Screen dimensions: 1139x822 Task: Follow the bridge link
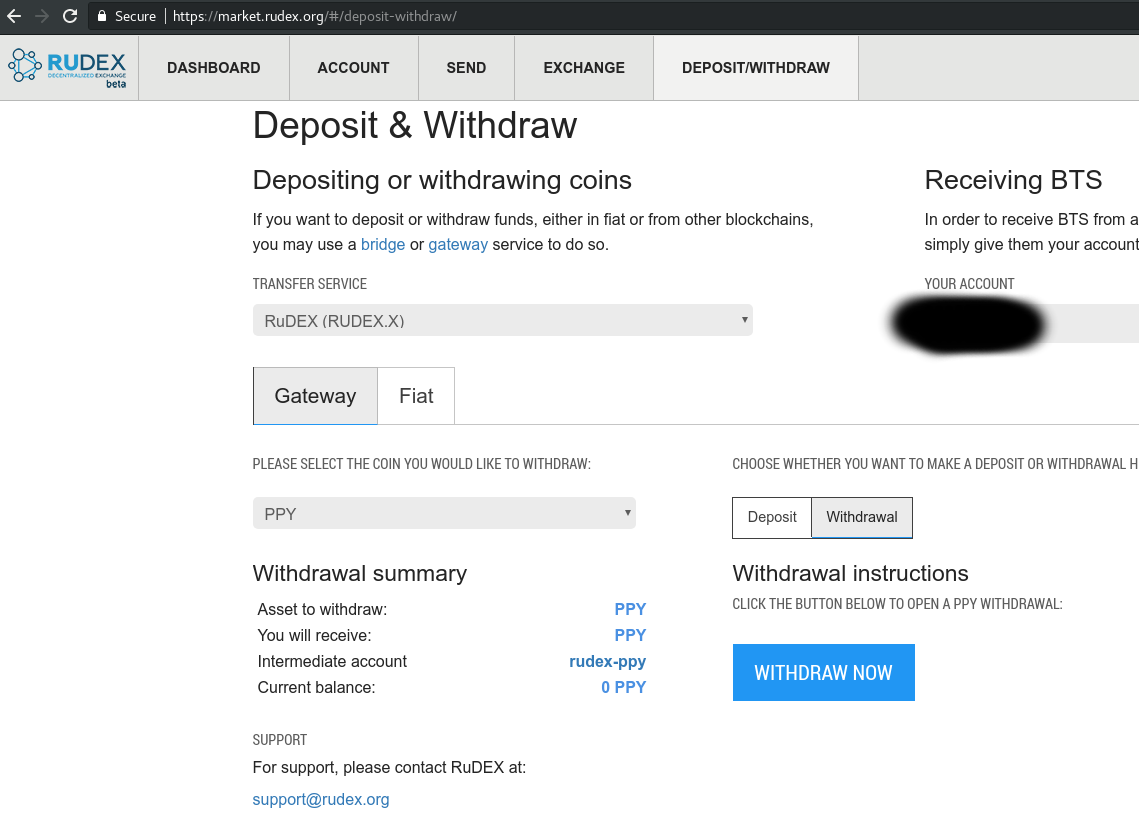coord(383,245)
